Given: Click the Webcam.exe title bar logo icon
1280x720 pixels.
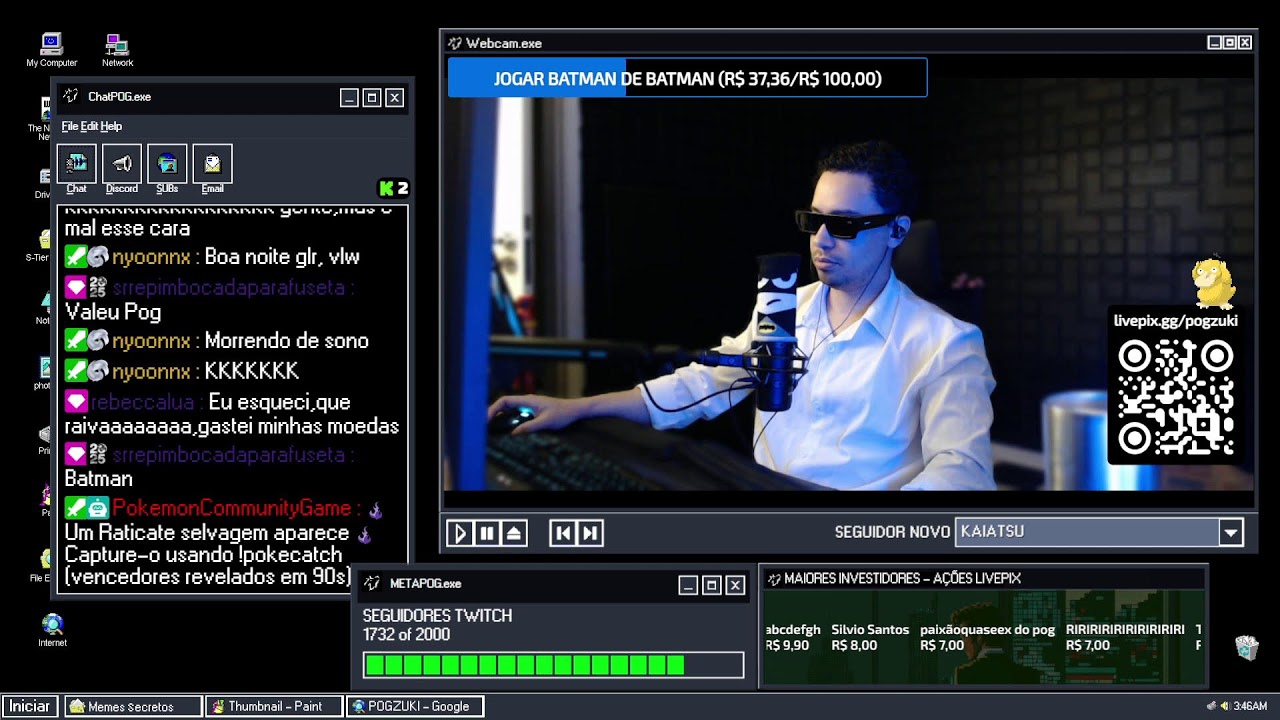Looking at the screenshot, I should [455, 43].
